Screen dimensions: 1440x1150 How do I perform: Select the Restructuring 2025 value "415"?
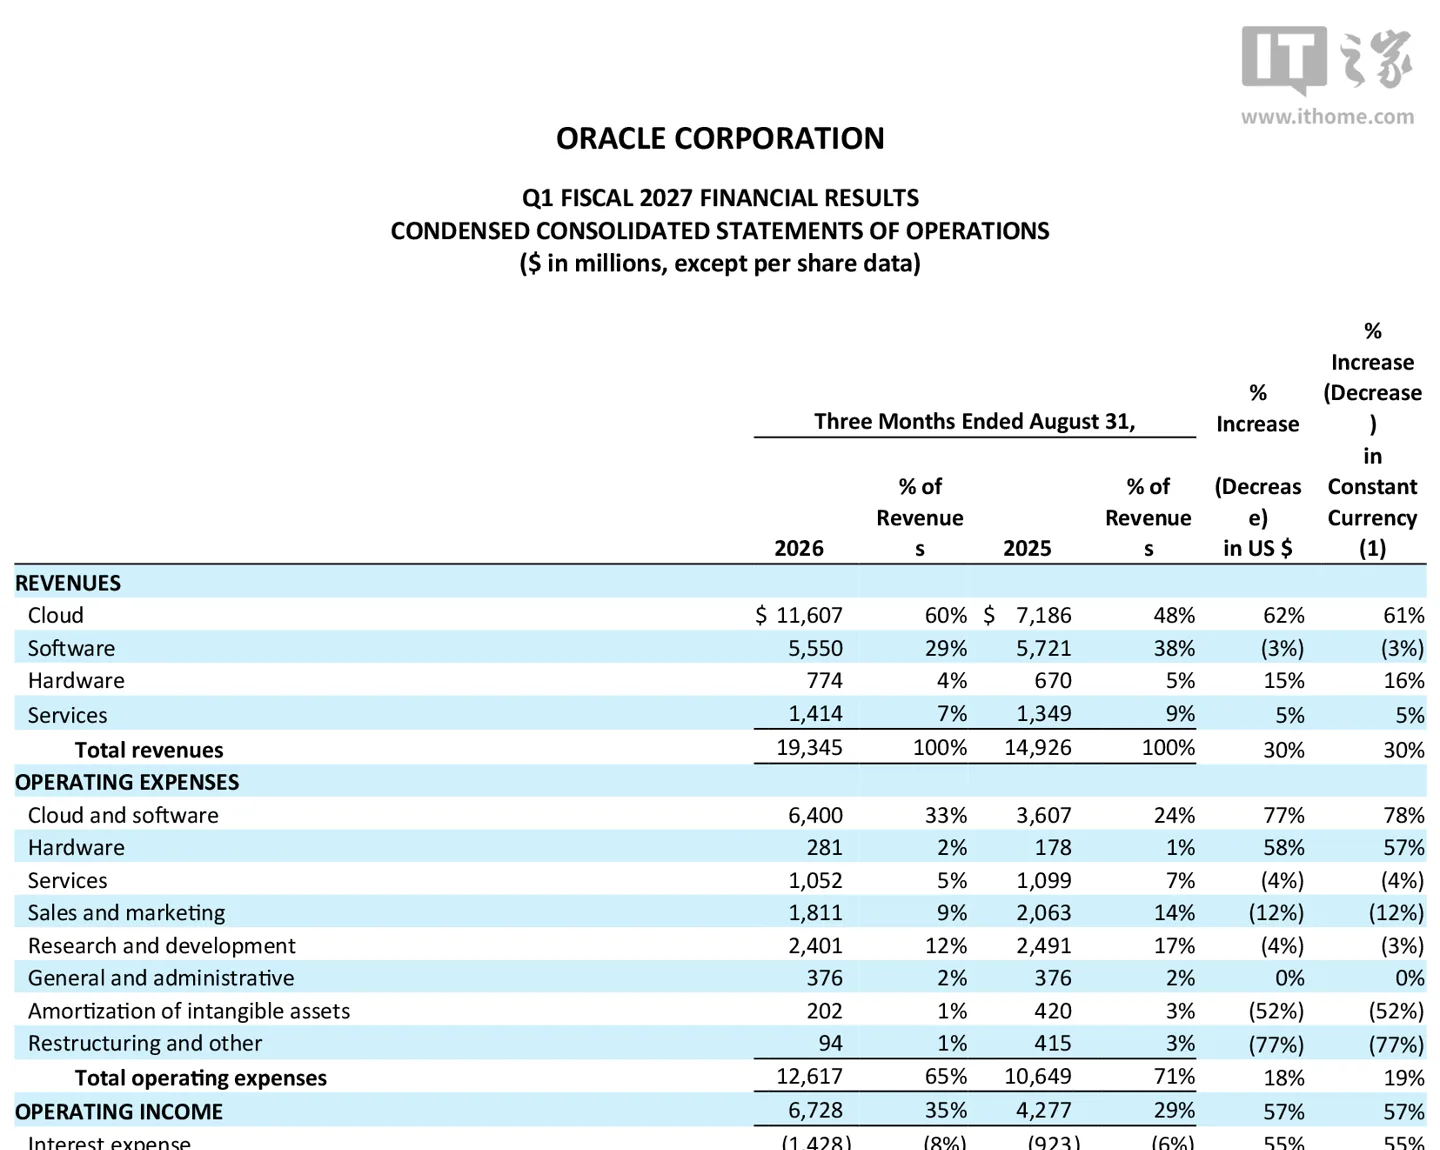coord(1053,1043)
